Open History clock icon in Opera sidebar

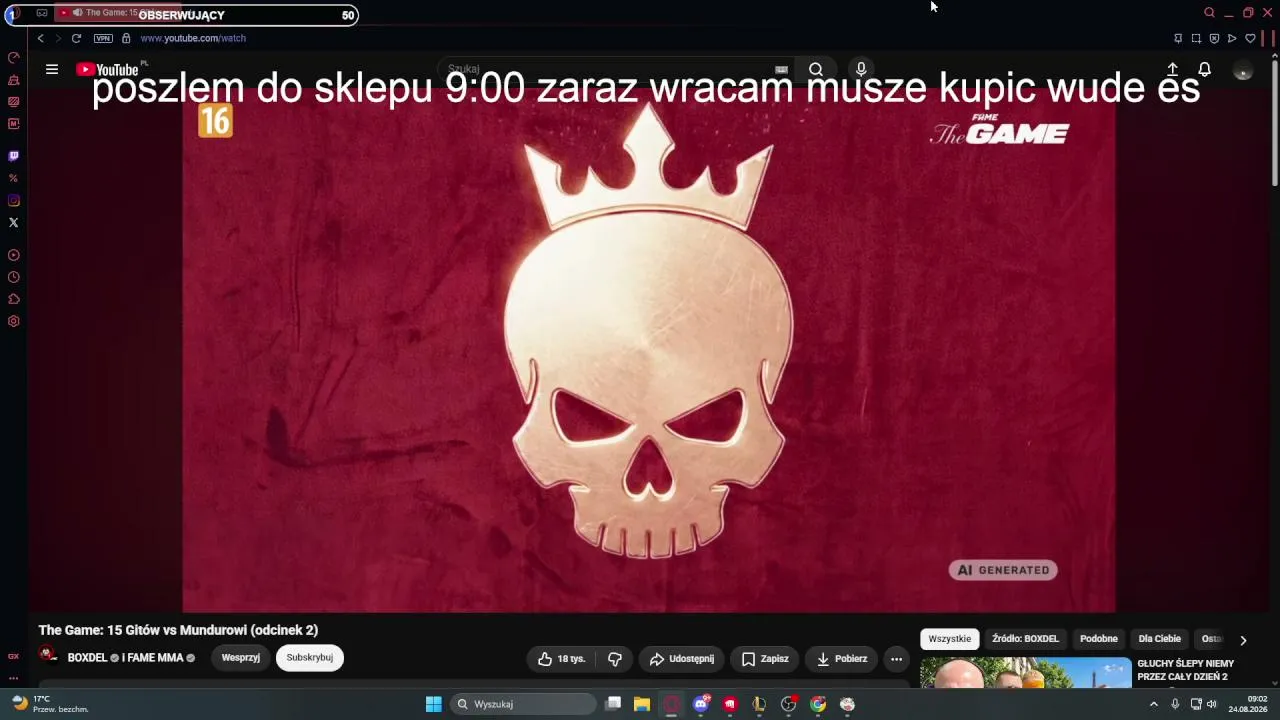(14, 277)
